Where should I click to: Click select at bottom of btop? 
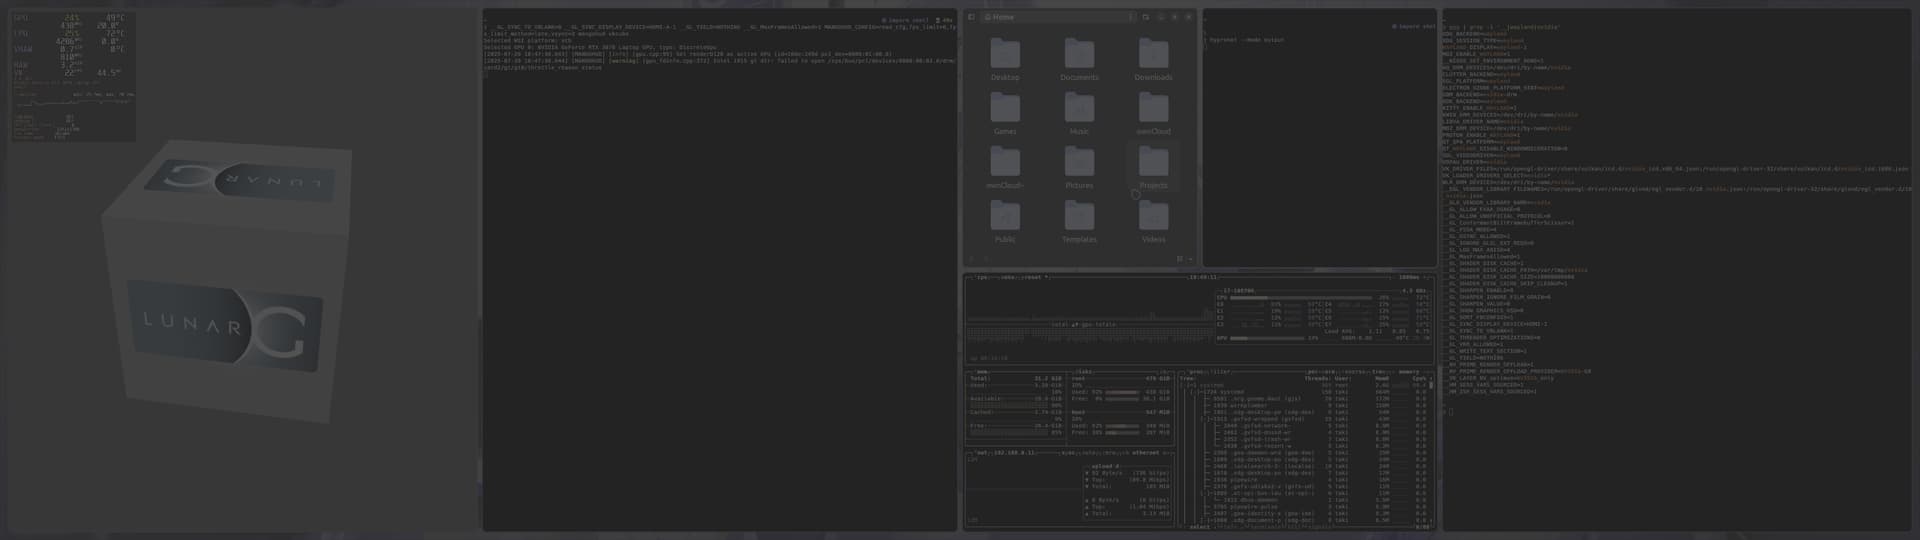pyautogui.click(x=1199, y=527)
